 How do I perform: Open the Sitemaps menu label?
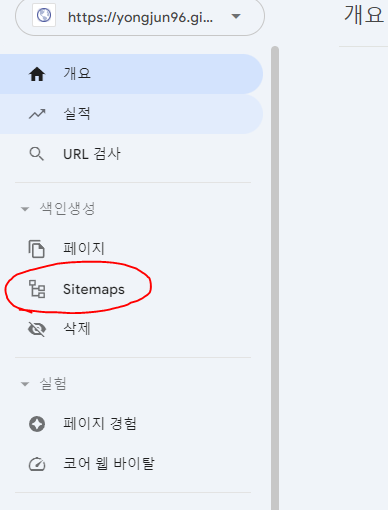click(x=94, y=289)
